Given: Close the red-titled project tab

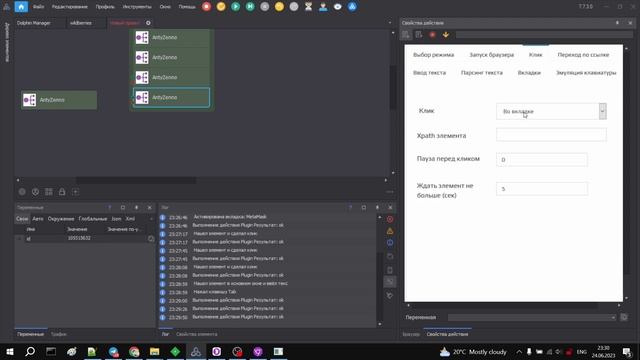Looking at the screenshot, I should [148, 23].
